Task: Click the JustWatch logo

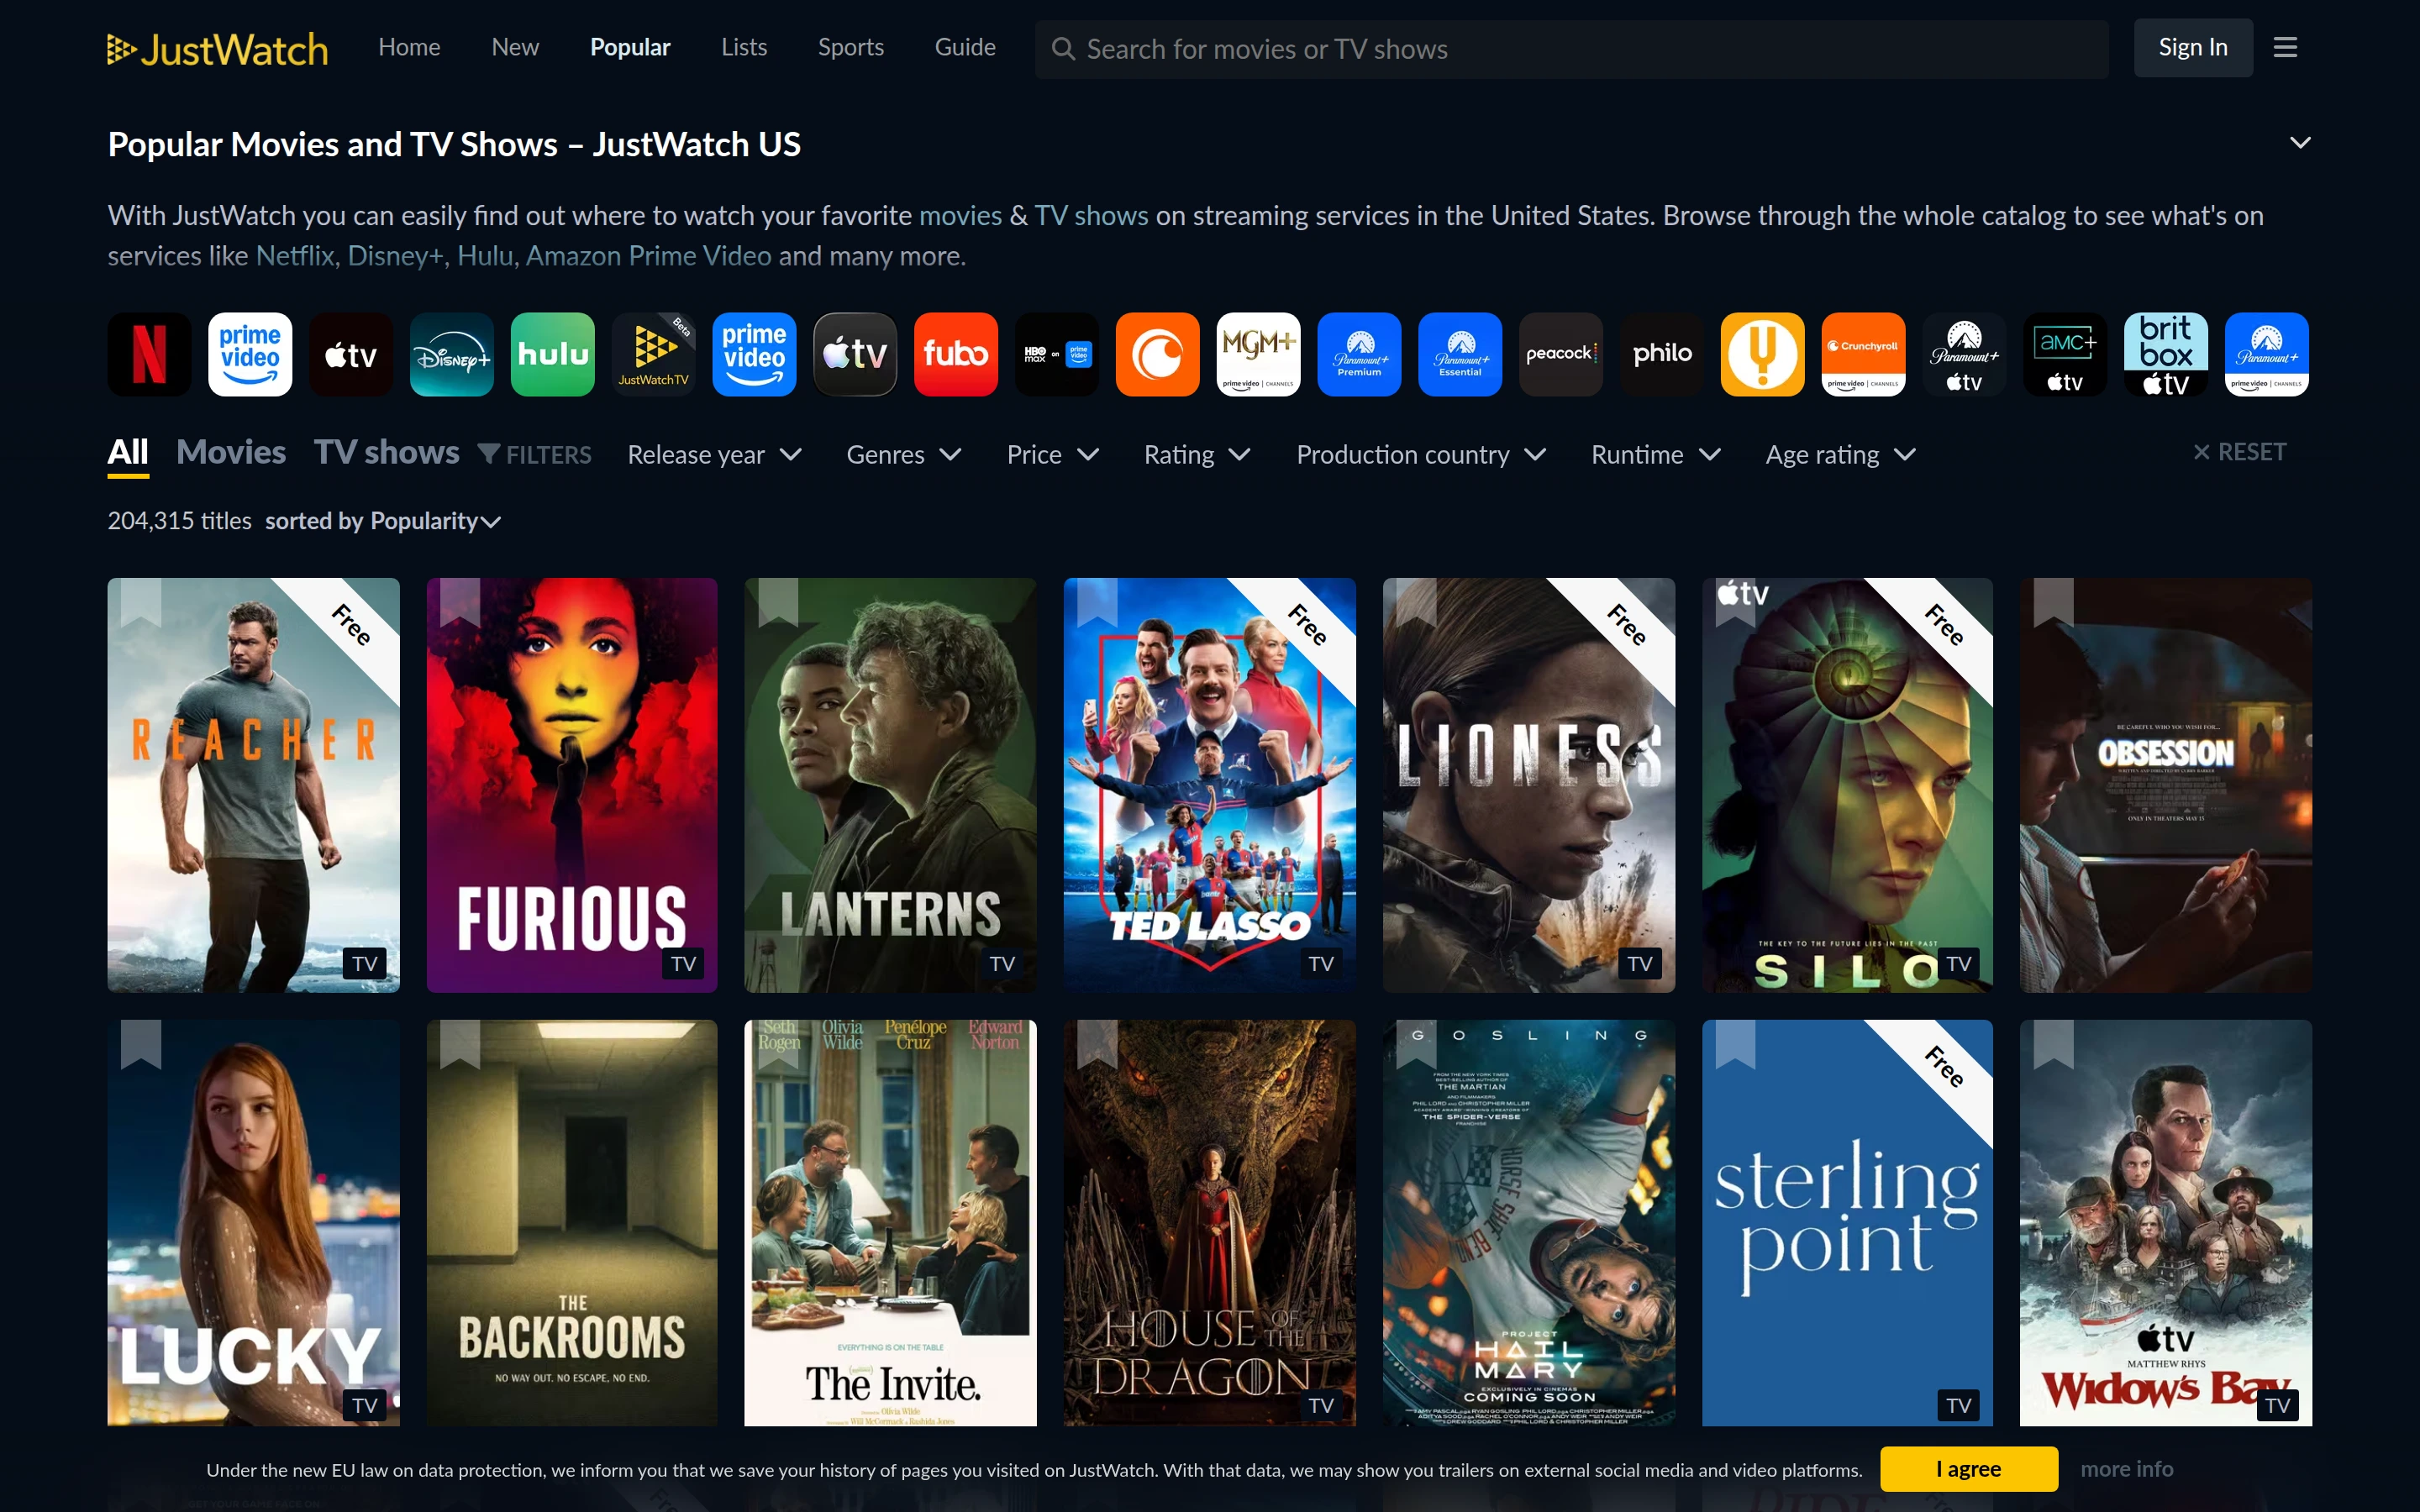Action: [218, 49]
